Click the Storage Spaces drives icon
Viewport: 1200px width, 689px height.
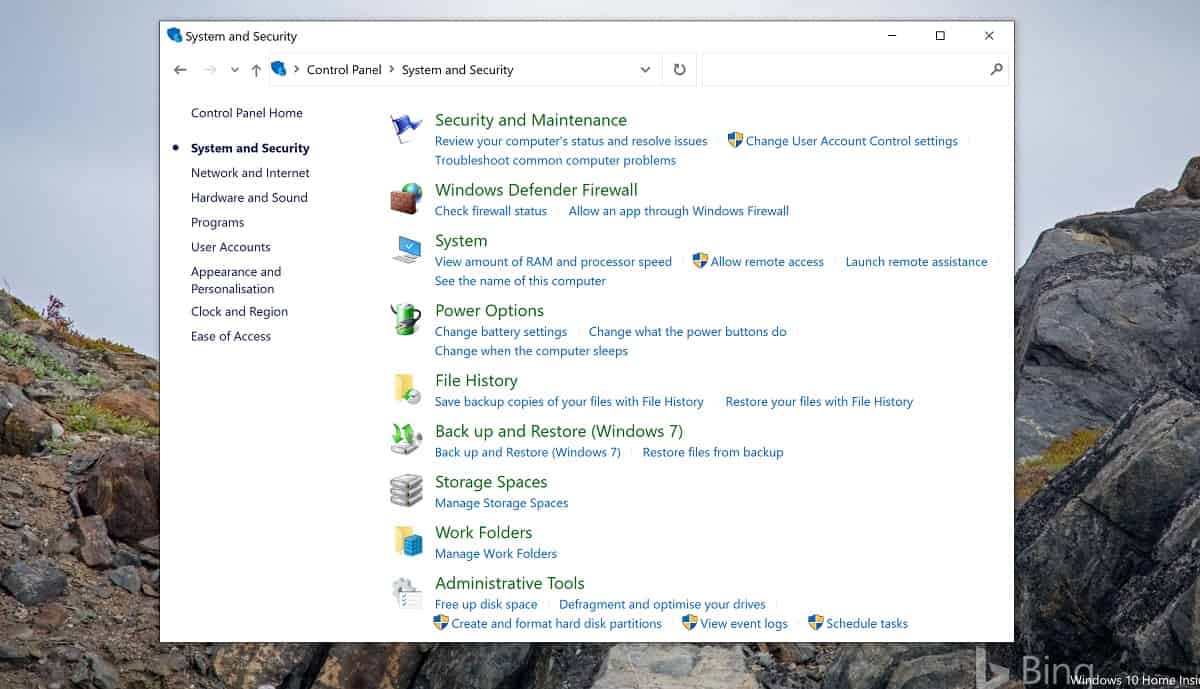(407, 490)
